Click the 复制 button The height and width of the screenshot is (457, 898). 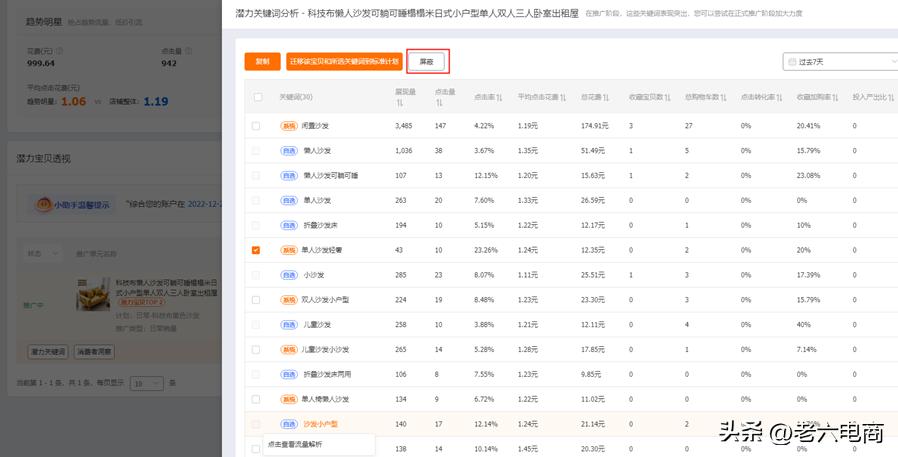click(x=262, y=61)
